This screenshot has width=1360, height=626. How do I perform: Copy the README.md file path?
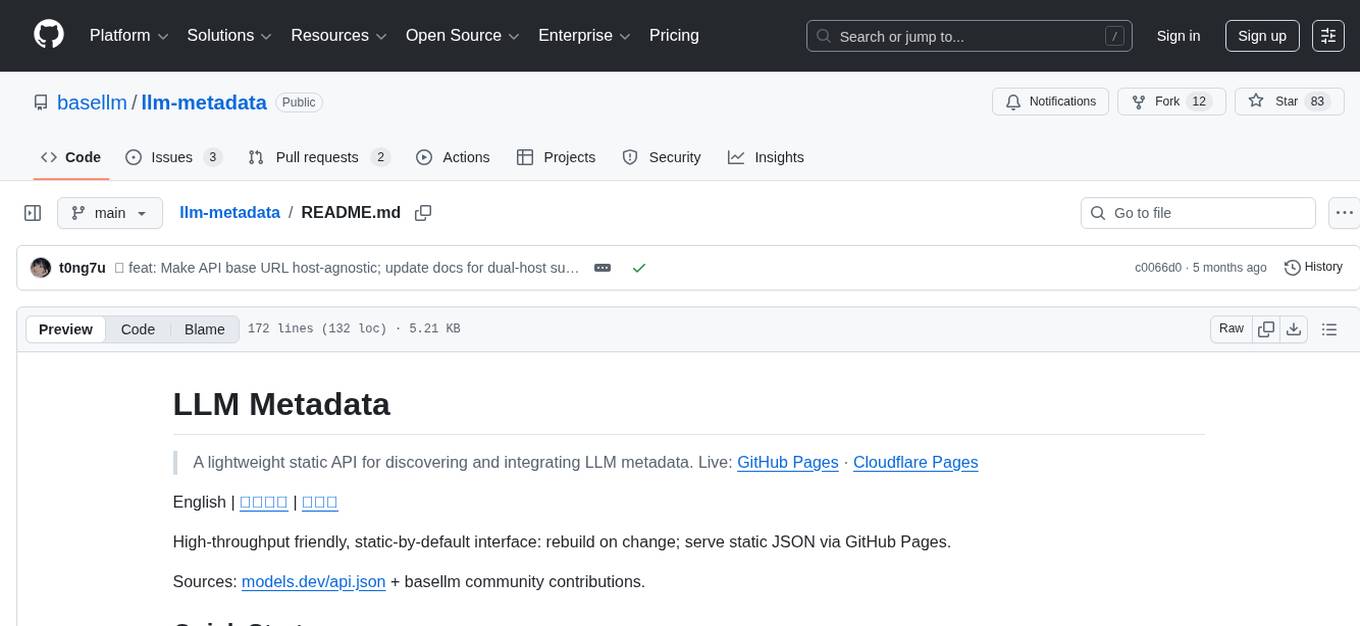click(423, 213)
